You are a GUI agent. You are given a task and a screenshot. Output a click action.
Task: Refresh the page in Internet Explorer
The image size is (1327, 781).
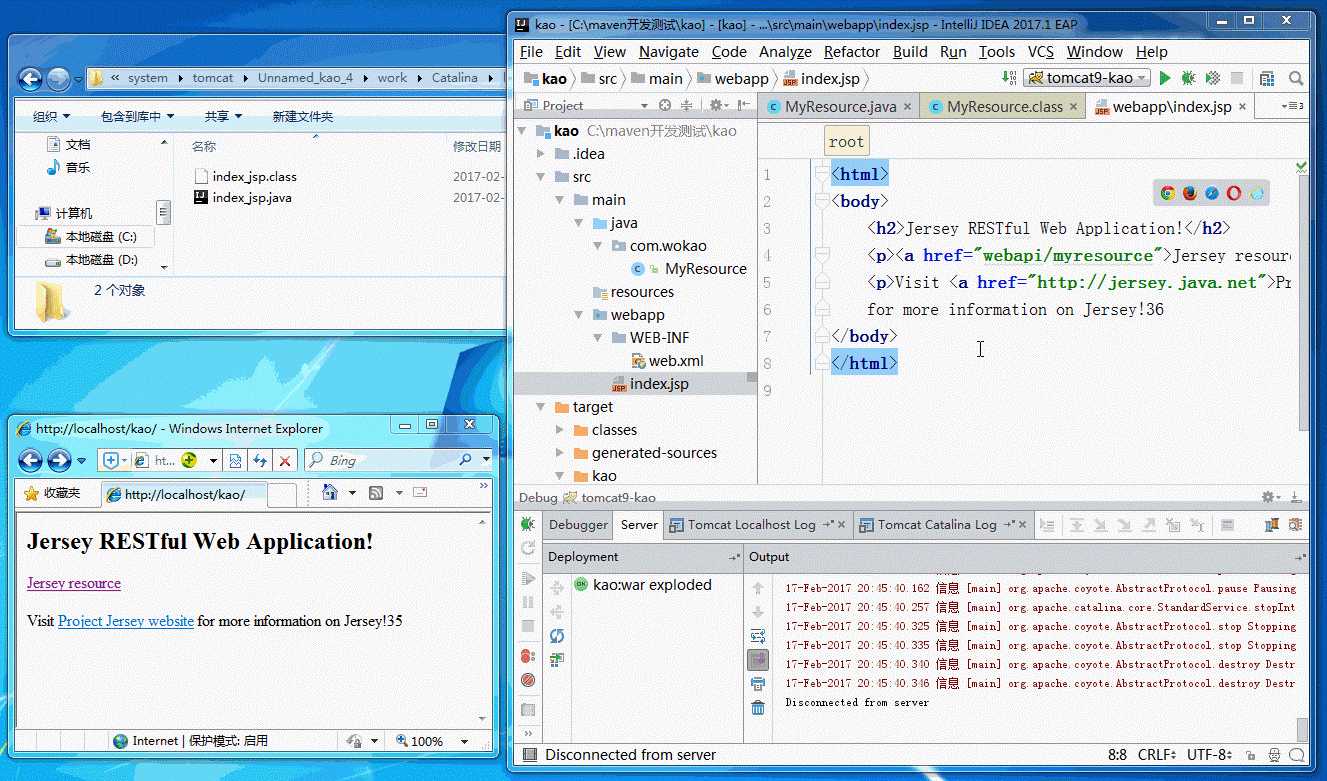click(x=260, y=460)
